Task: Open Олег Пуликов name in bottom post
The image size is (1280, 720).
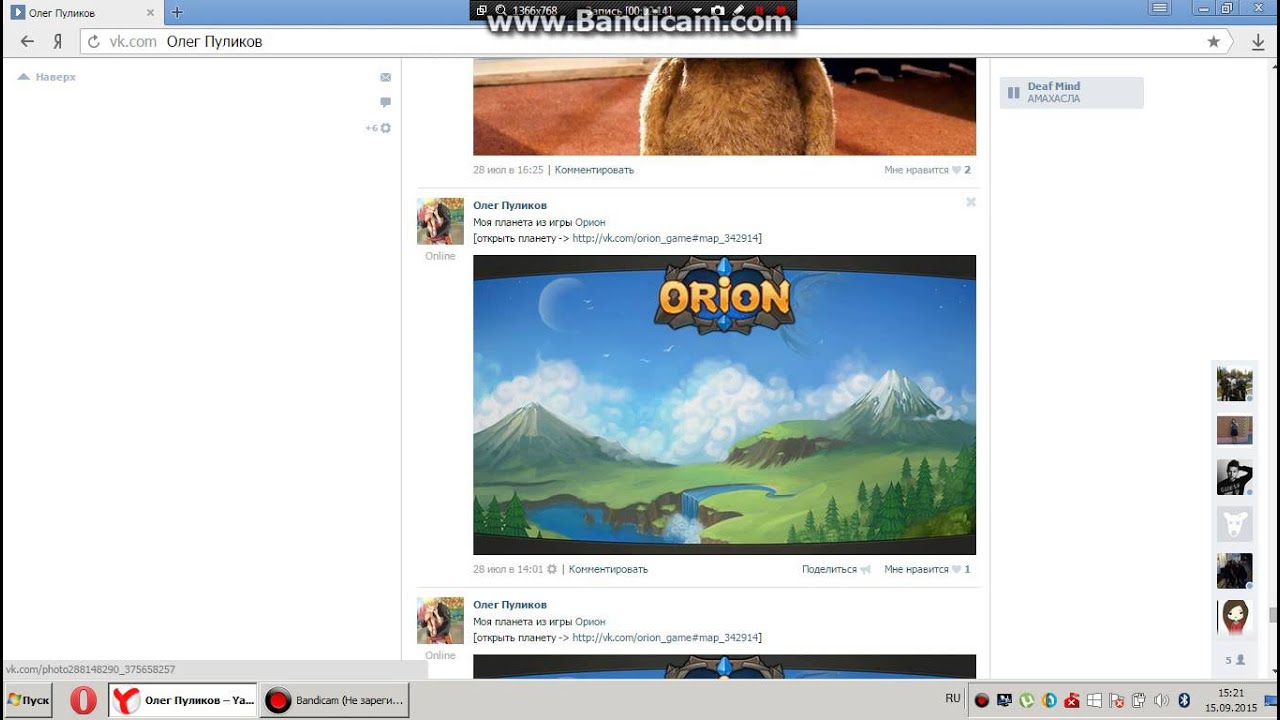Action: point(510,605)
